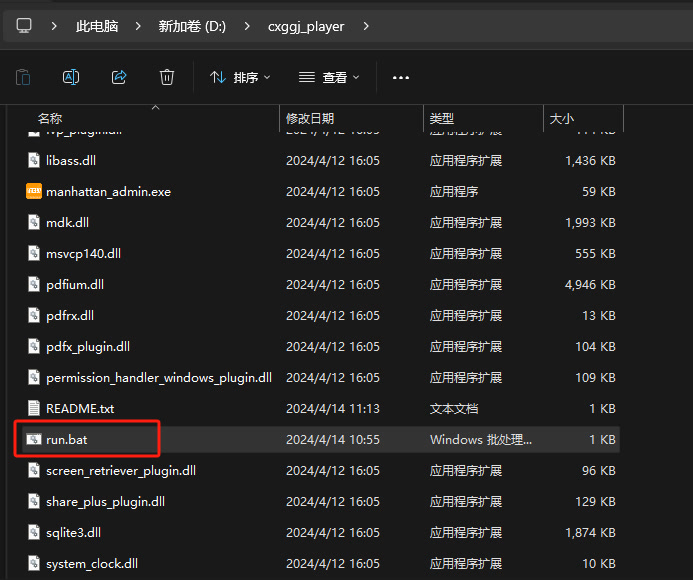Screen dimensions: 693x580
Task: Click the Windows 批处理... type cell
Action: point(481,440)
